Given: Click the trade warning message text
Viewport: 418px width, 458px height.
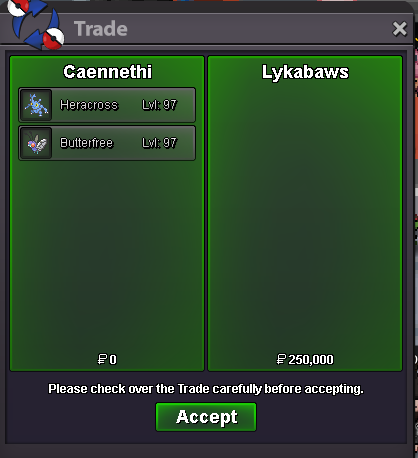Looking at the screenshot, I should 206,389.
